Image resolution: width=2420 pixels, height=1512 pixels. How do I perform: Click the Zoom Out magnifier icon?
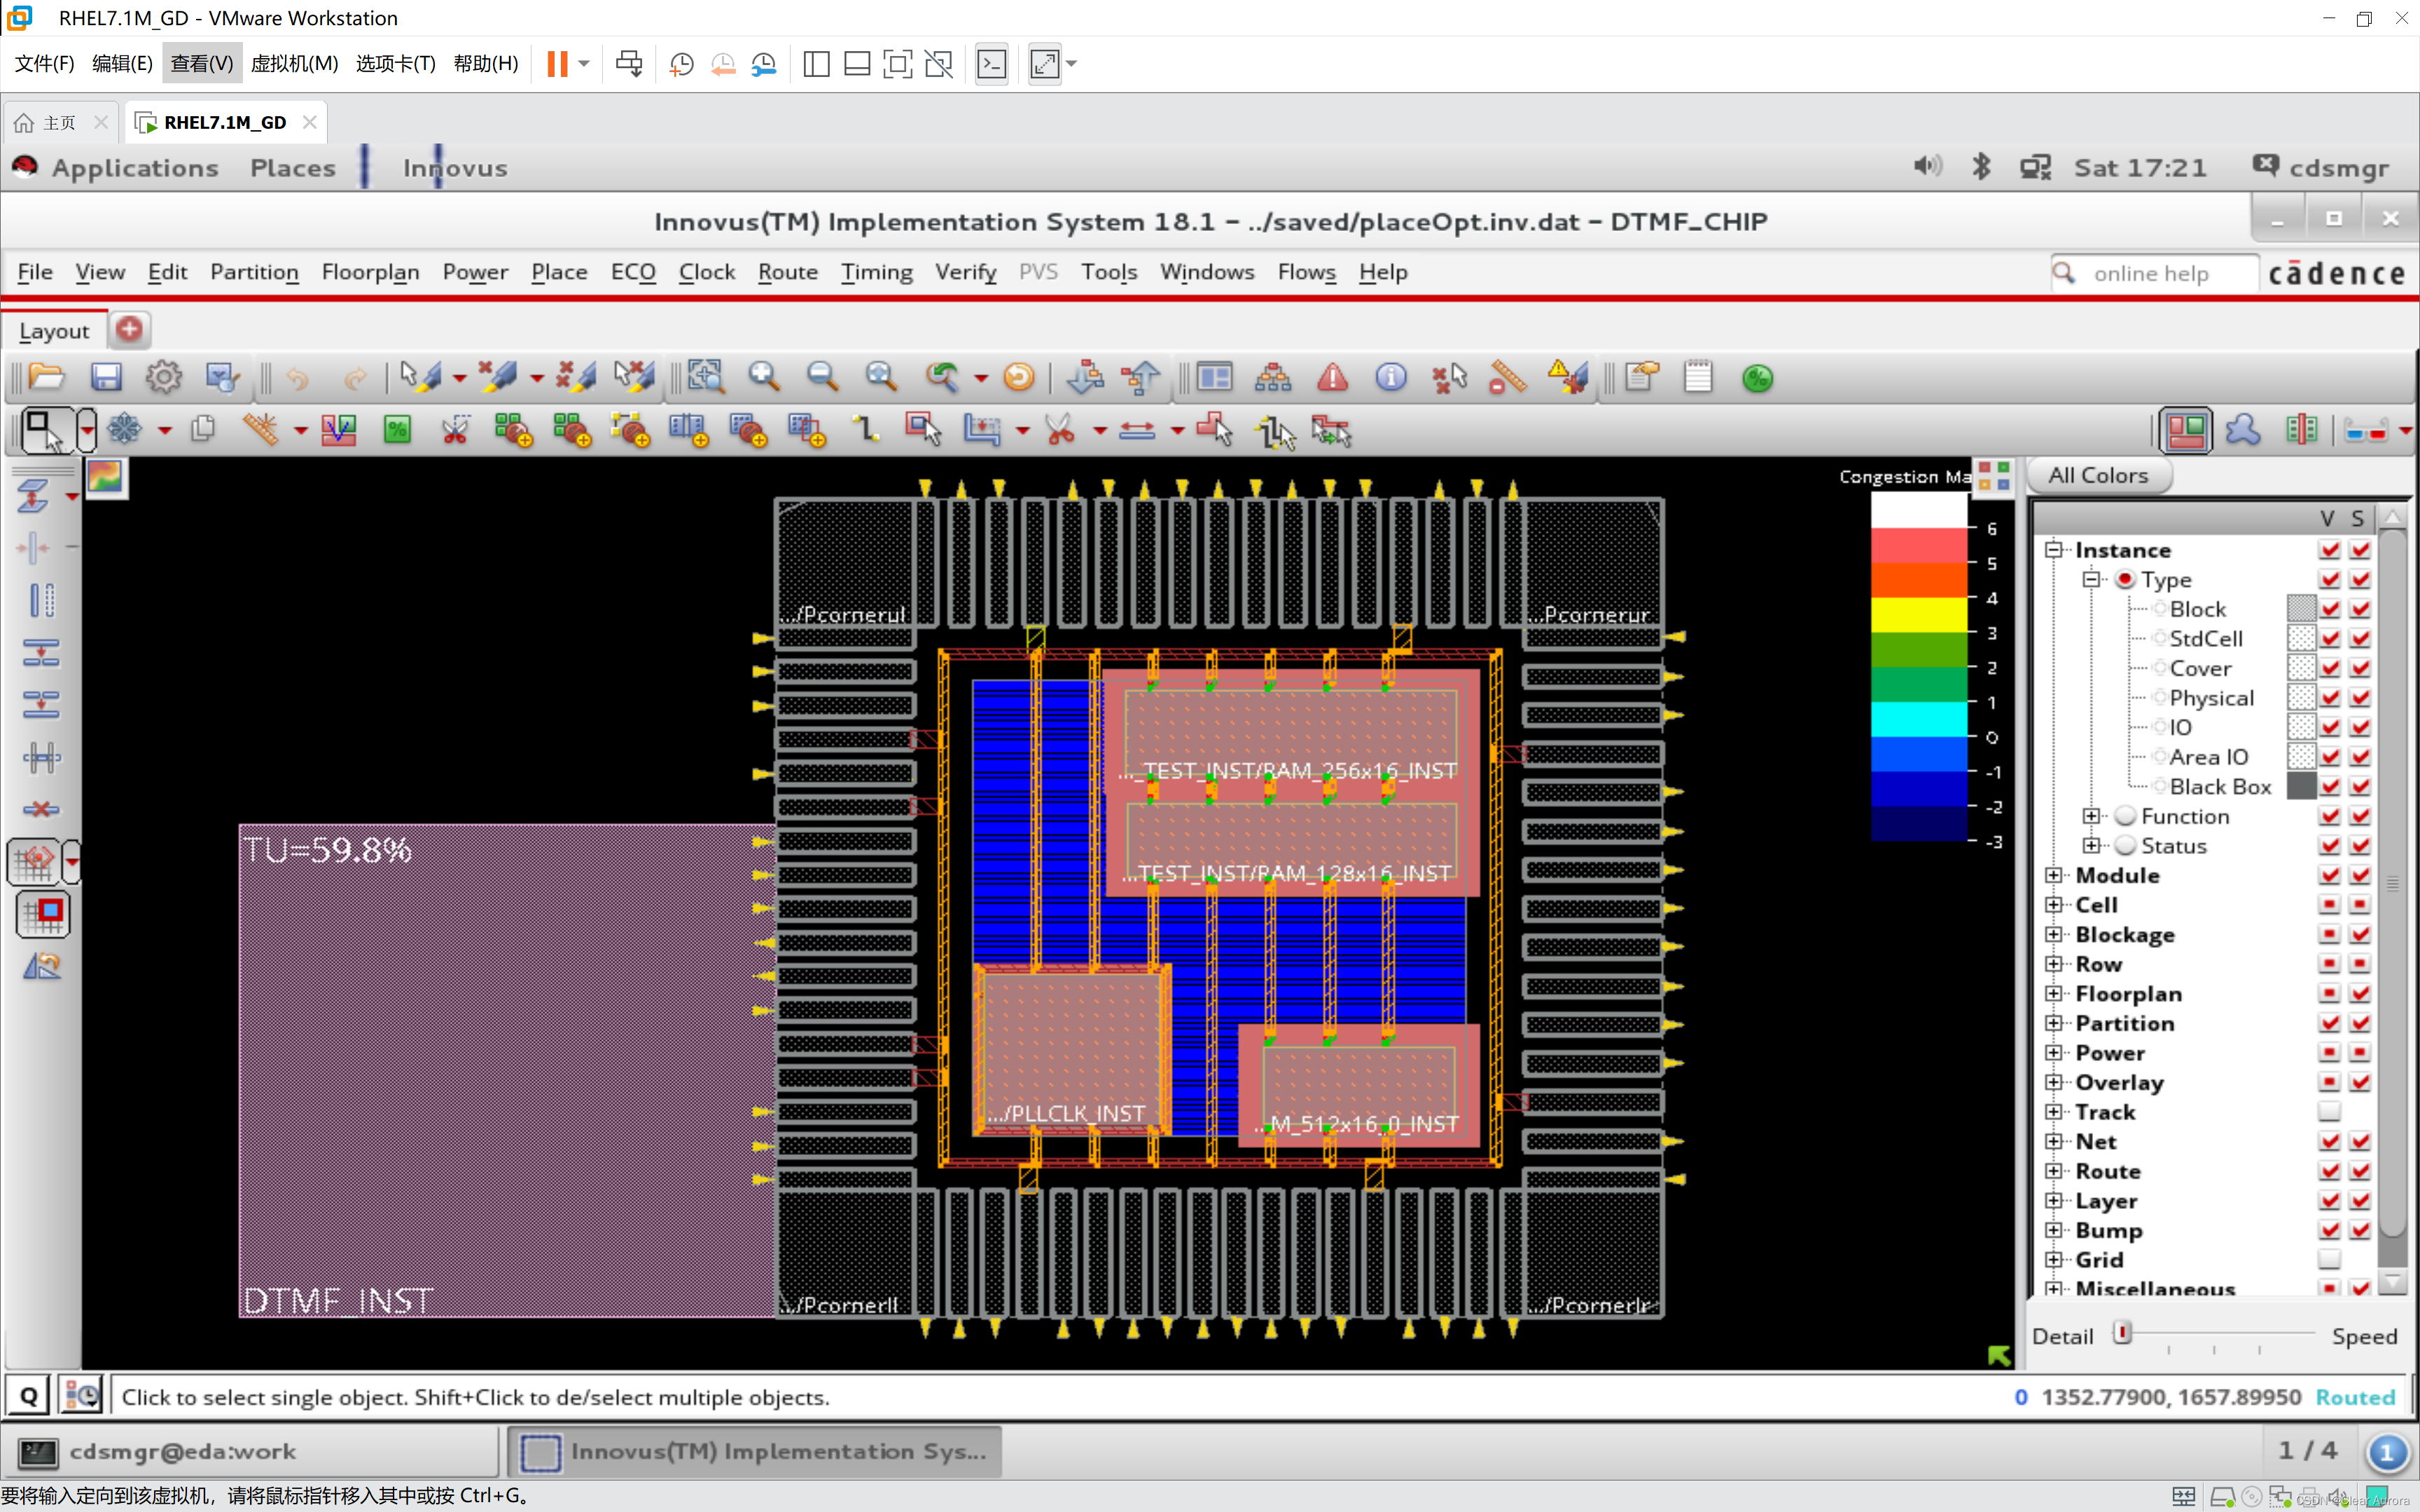(x=822, y=377)
